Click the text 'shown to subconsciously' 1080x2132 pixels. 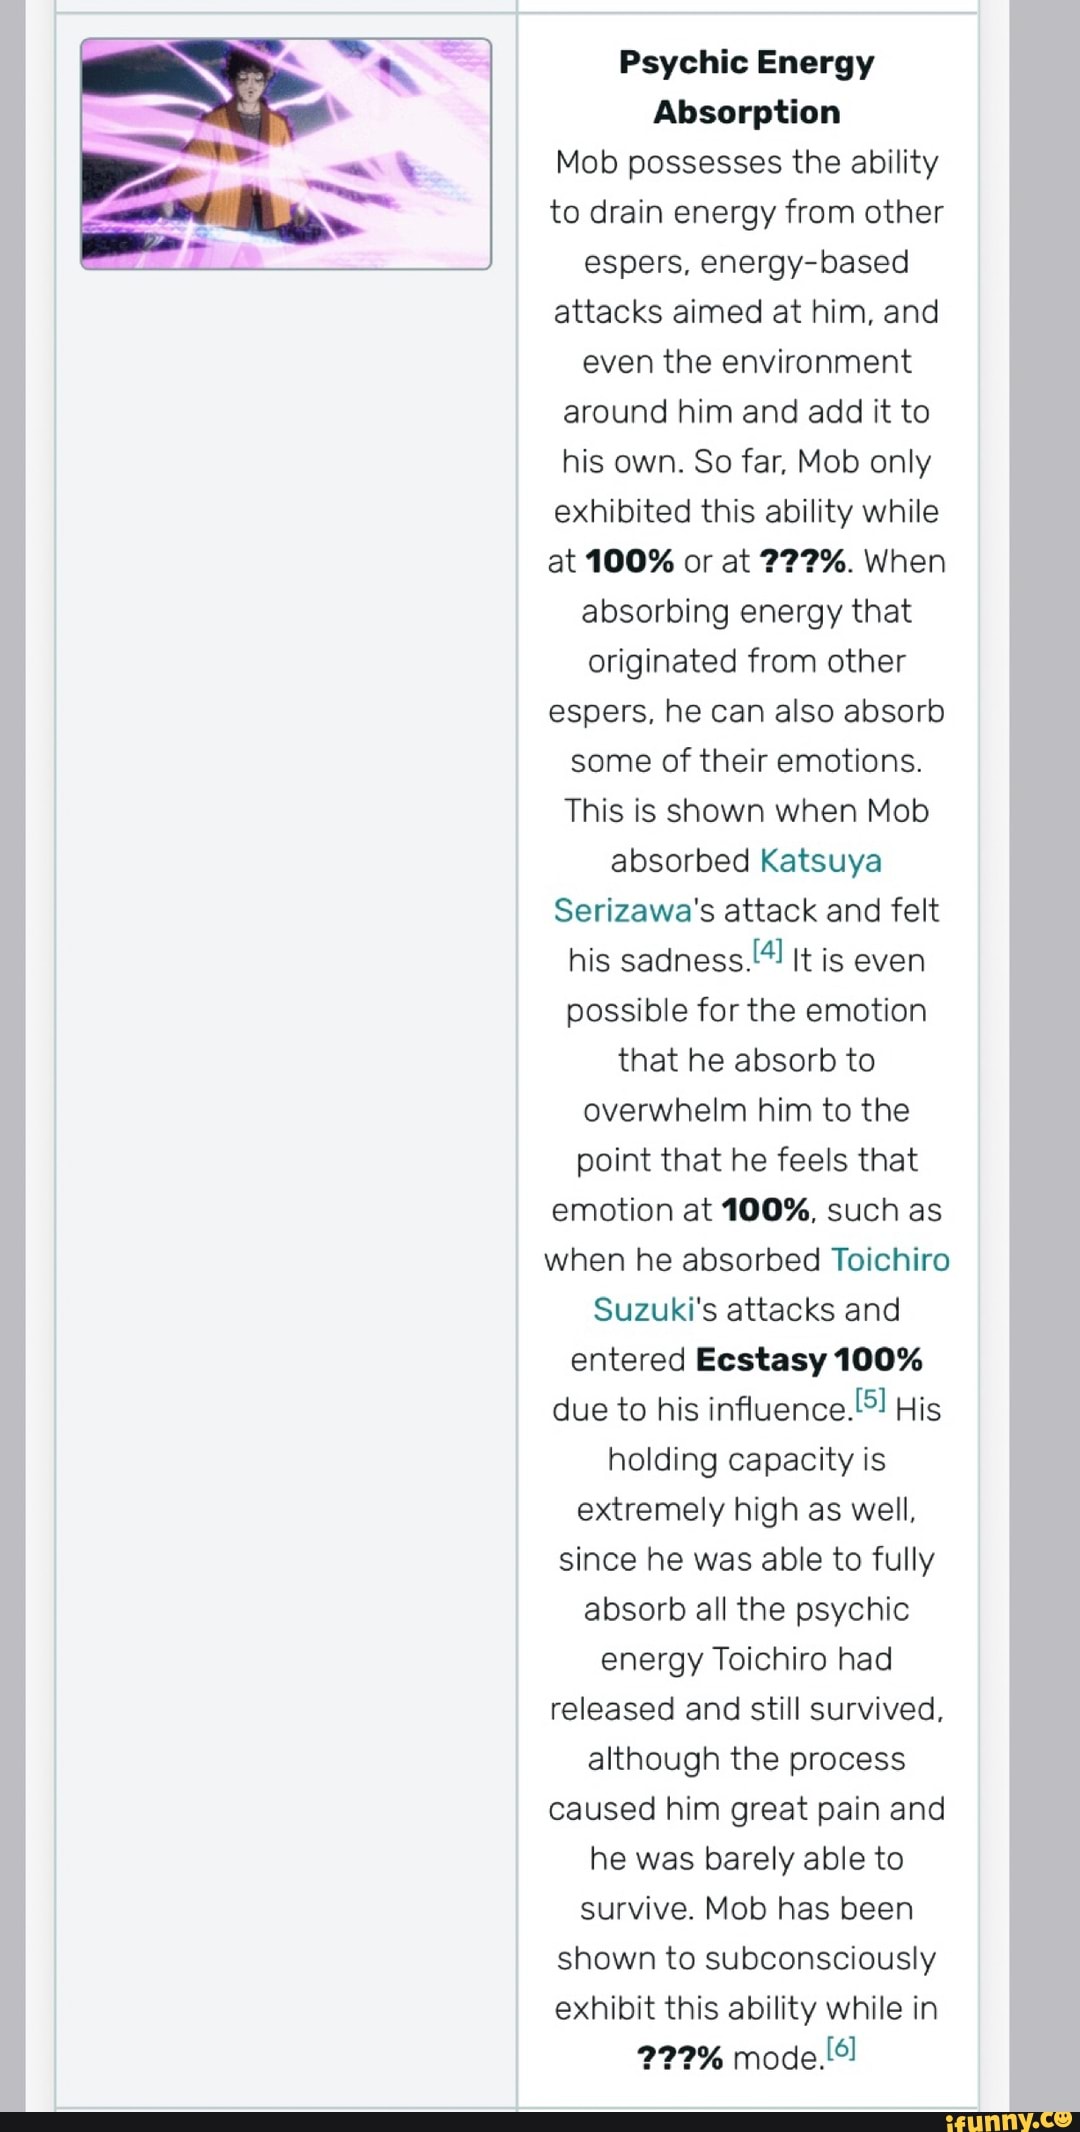(x=746, y=1958)
